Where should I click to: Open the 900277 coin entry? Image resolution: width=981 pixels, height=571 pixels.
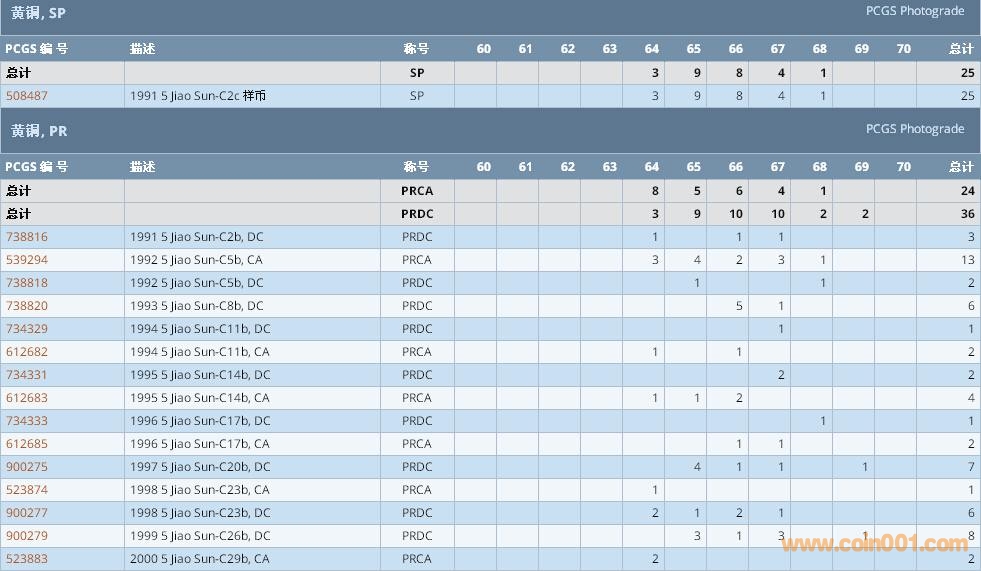pyautogui.click(x=27, y=513)
